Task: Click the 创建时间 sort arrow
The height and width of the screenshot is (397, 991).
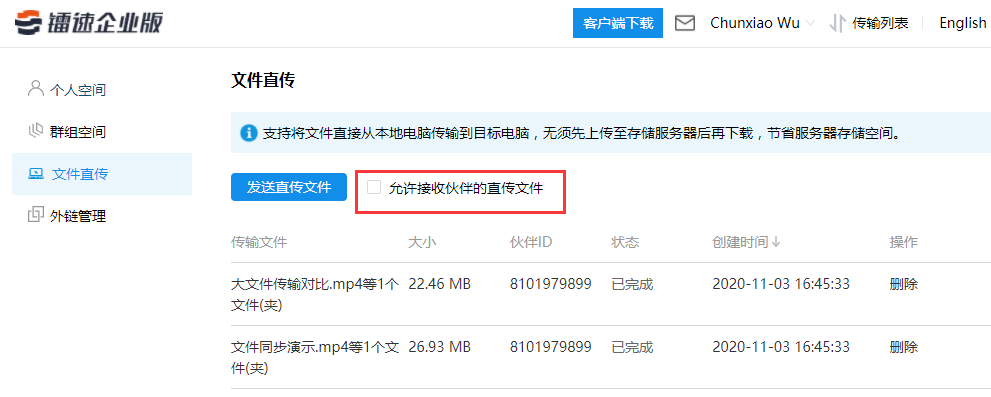Action: tap(775, 242)
